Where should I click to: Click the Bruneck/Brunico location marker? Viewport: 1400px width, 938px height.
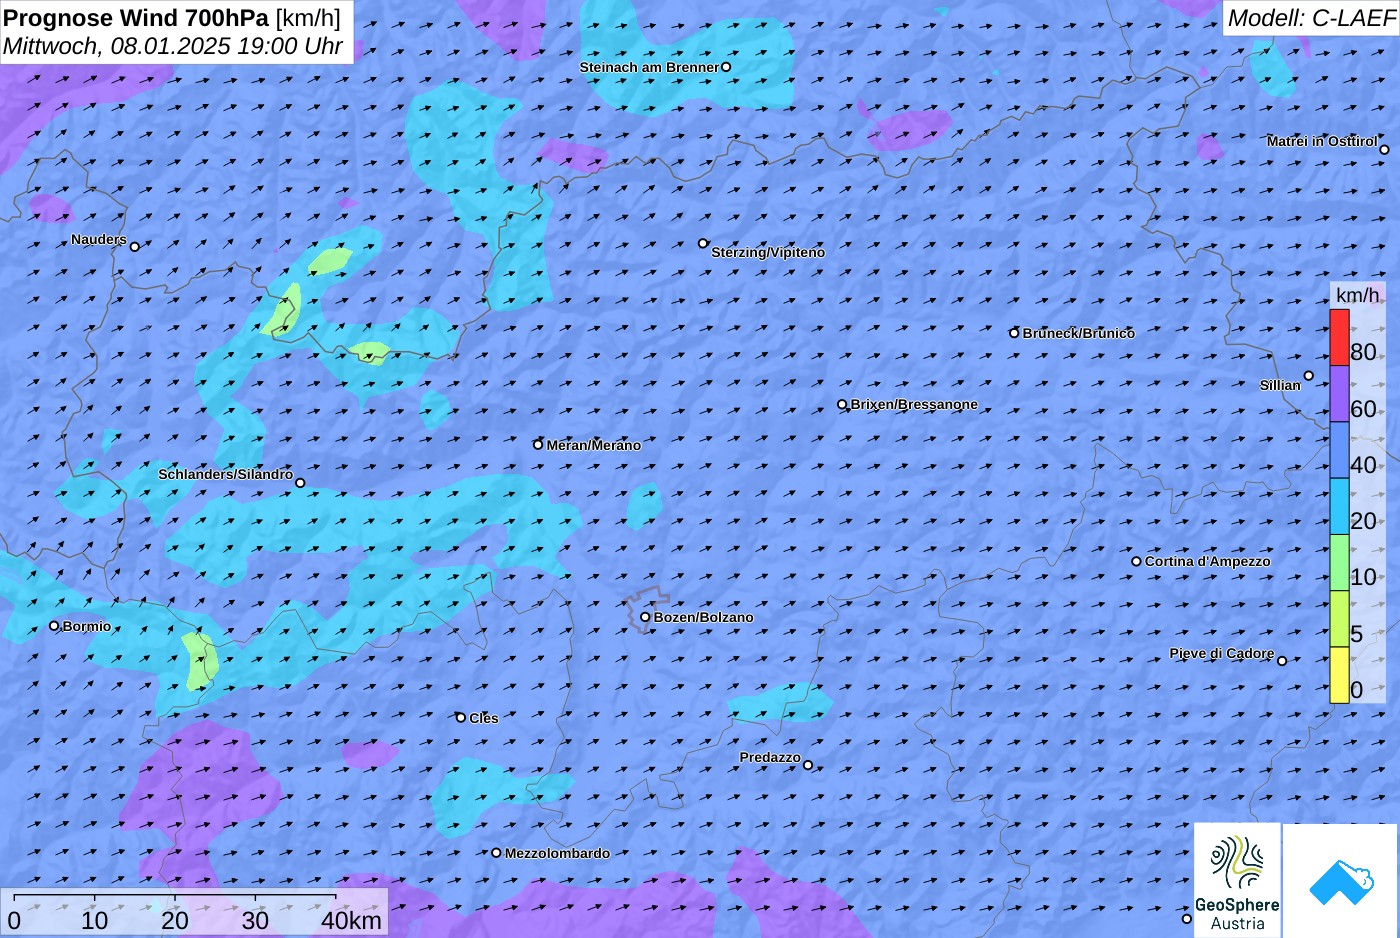tap(1014, 333)
